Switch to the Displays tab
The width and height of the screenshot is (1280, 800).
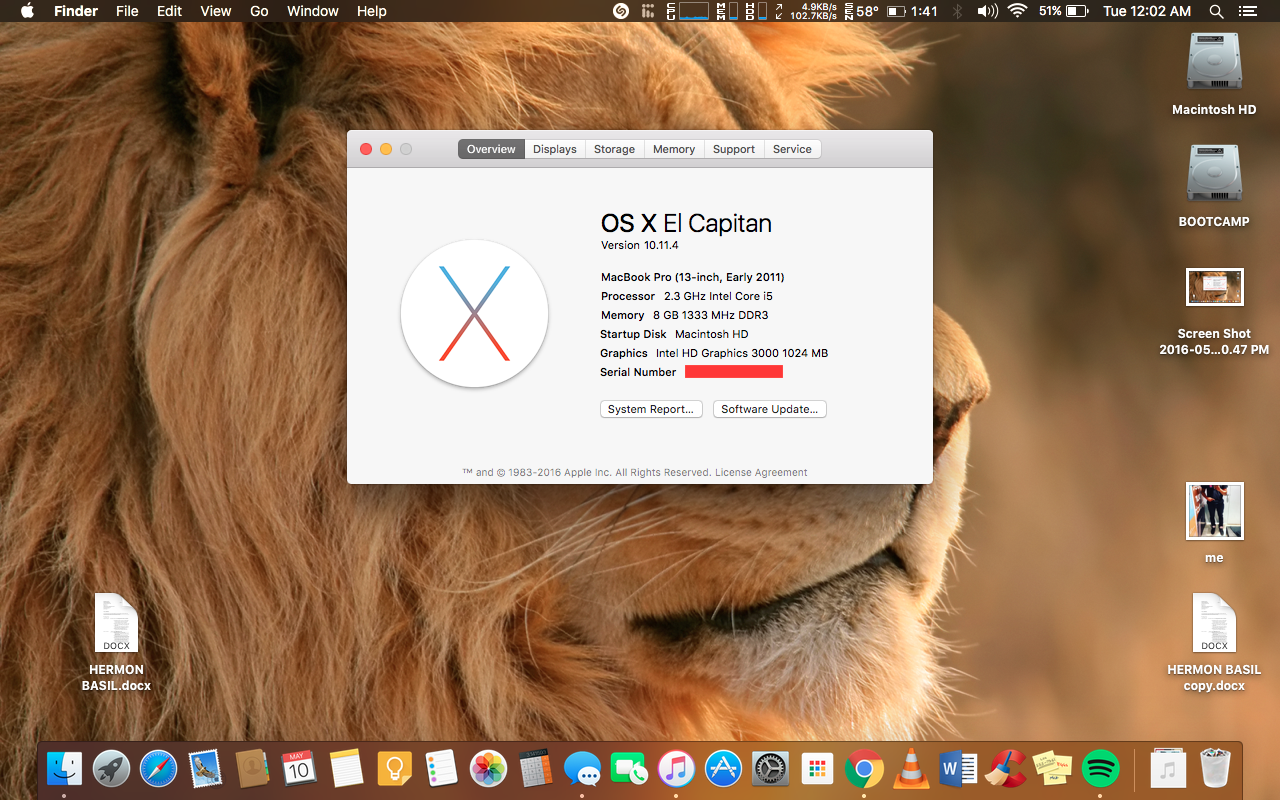(x=555, y=149)
